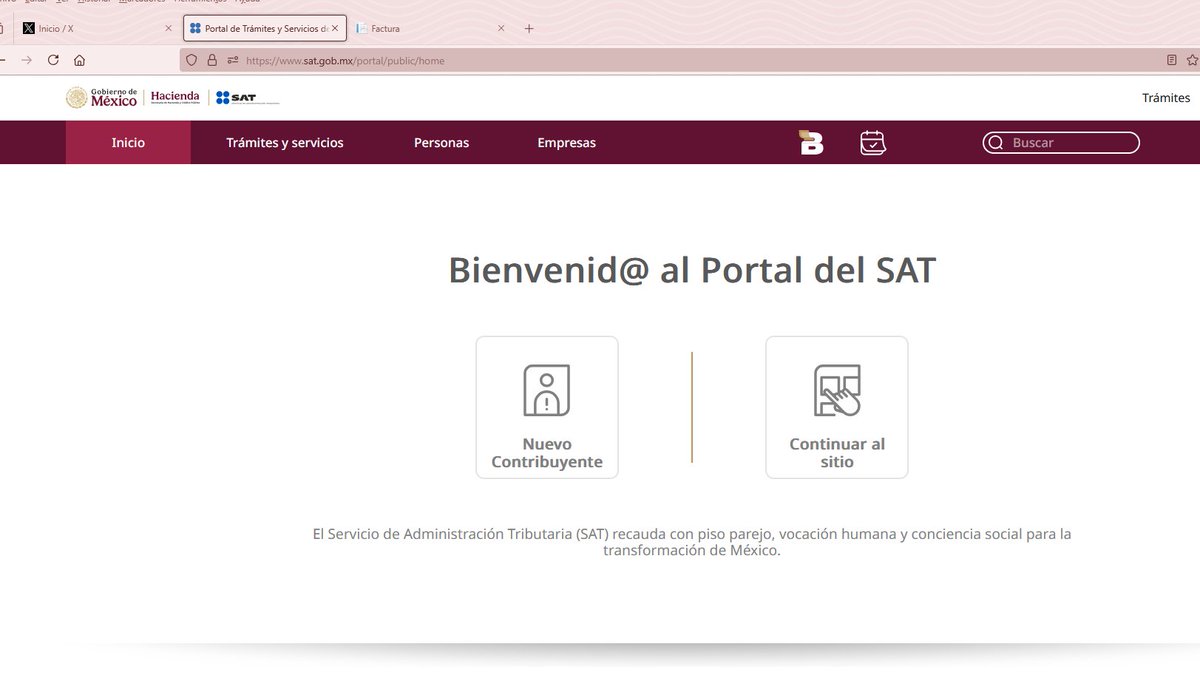
Task: Switch to the Factura browser tab
Action: pos(432,29)
